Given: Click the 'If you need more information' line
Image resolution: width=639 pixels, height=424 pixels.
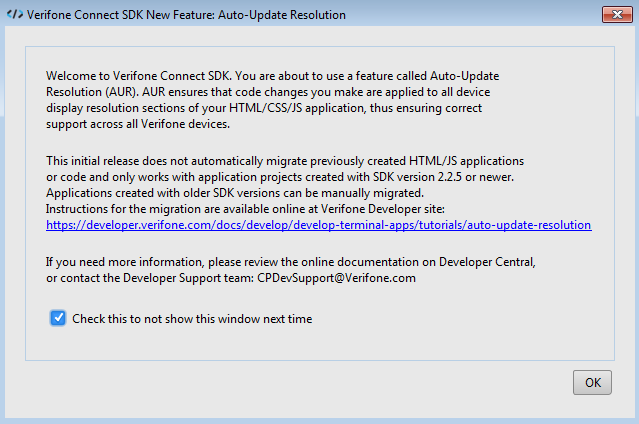Looking at the screenshot, I should (x=291, y=262).
